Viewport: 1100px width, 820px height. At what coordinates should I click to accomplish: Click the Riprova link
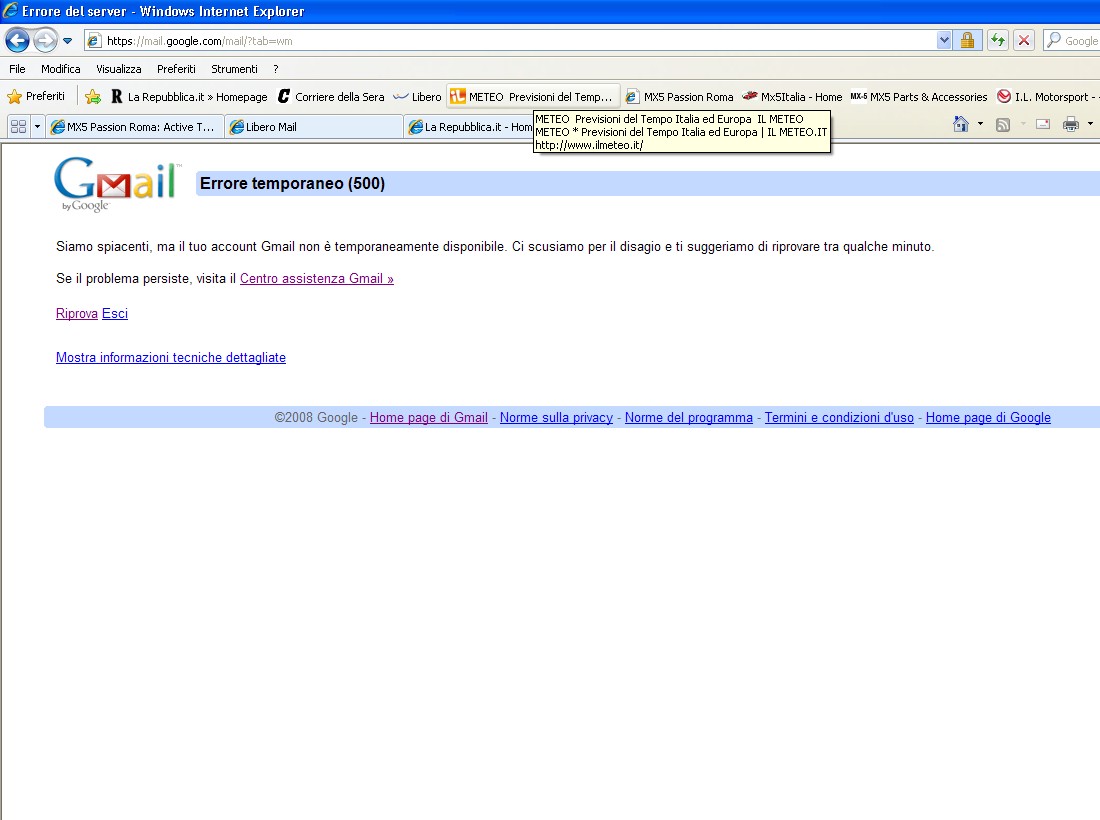point(76,314)
